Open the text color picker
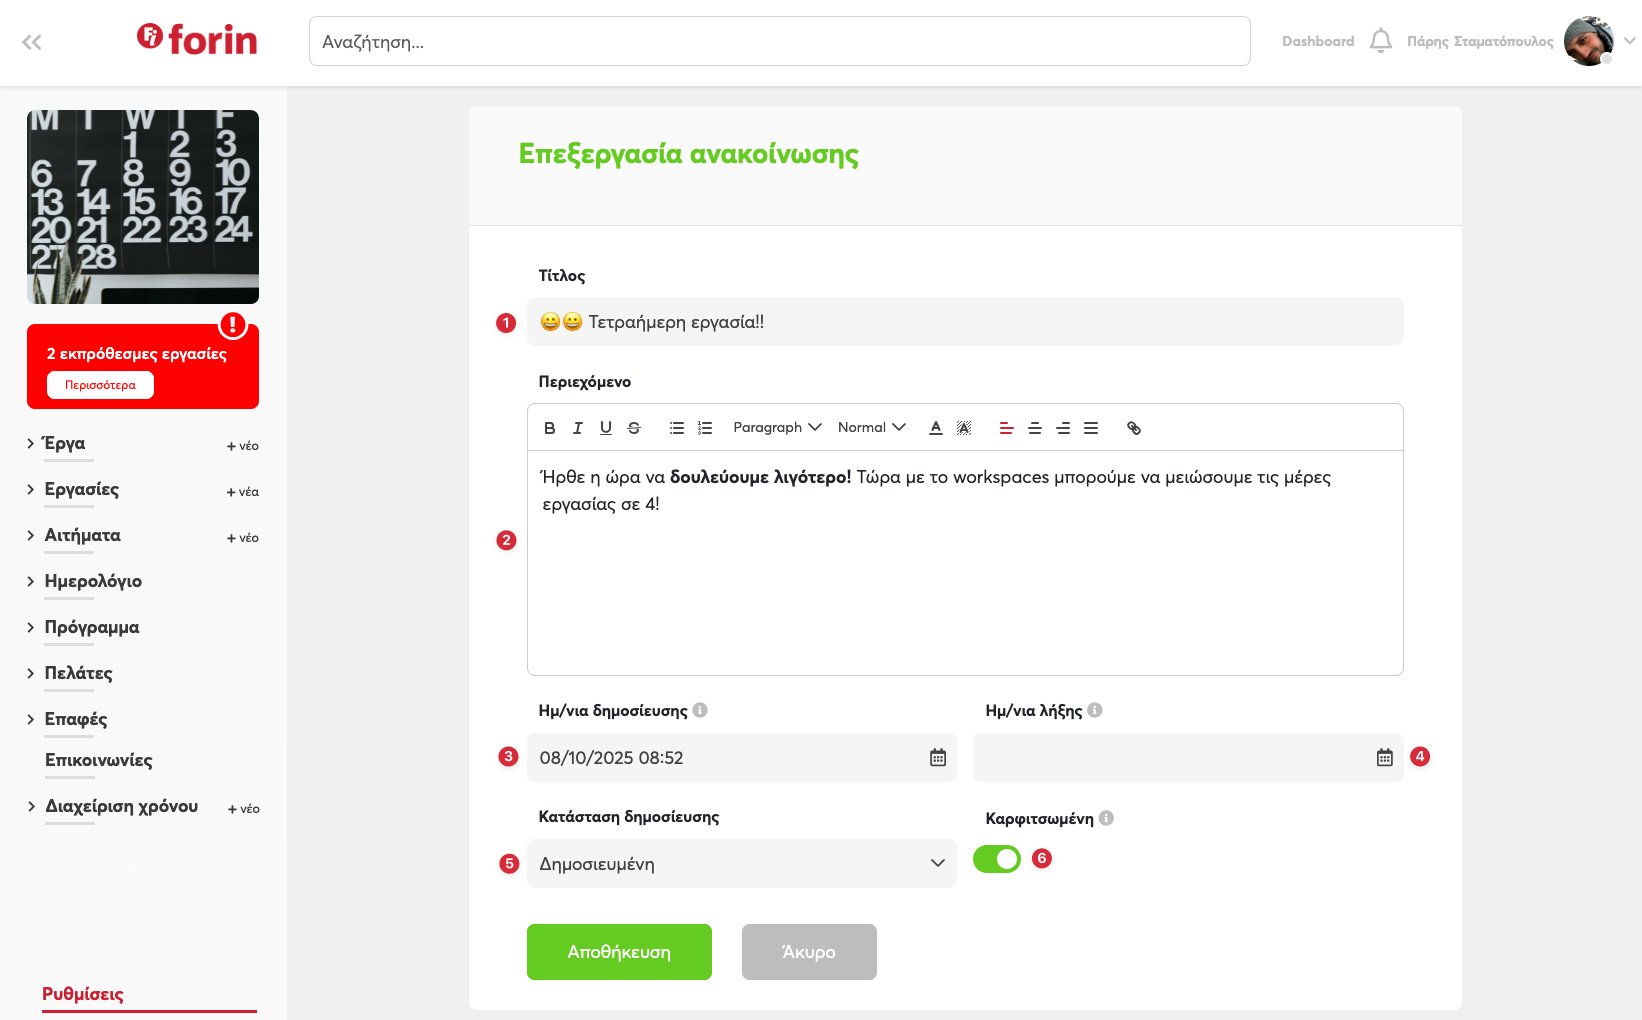This screenshot has width=1642, height=1020. click(936, 428)
